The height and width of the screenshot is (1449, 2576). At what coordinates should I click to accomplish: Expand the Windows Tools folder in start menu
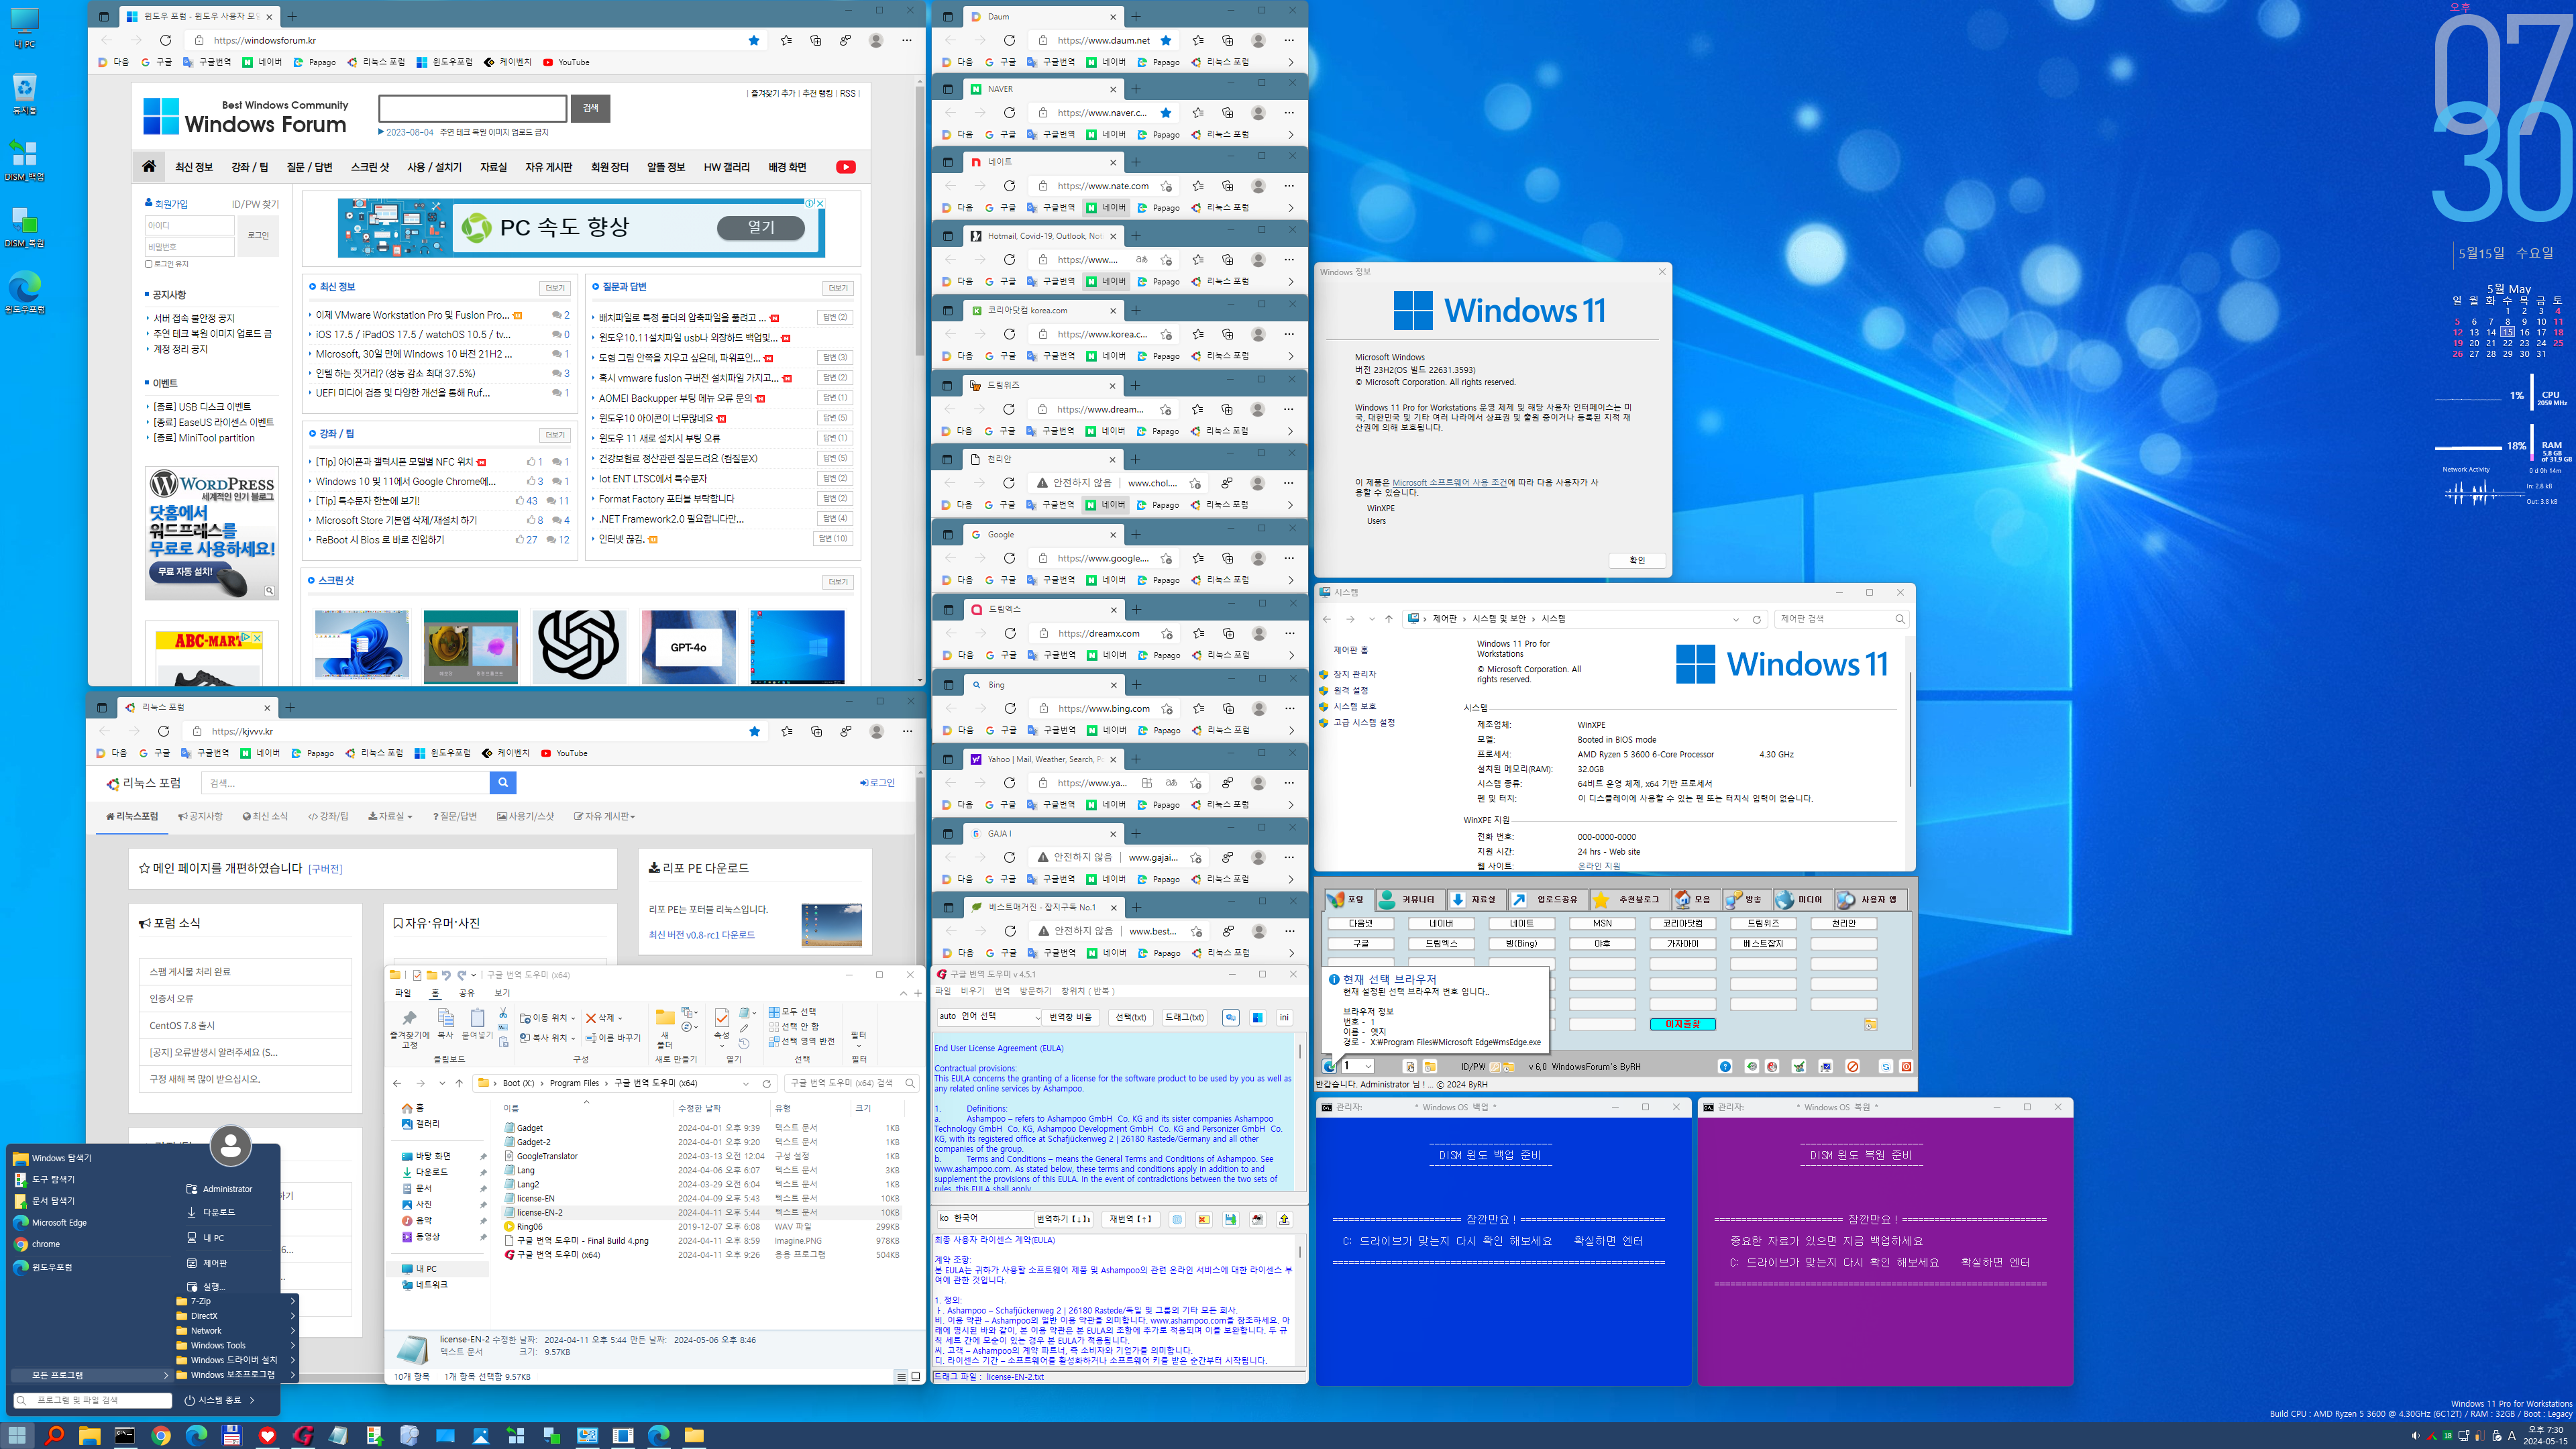[x=236, y=1345]
